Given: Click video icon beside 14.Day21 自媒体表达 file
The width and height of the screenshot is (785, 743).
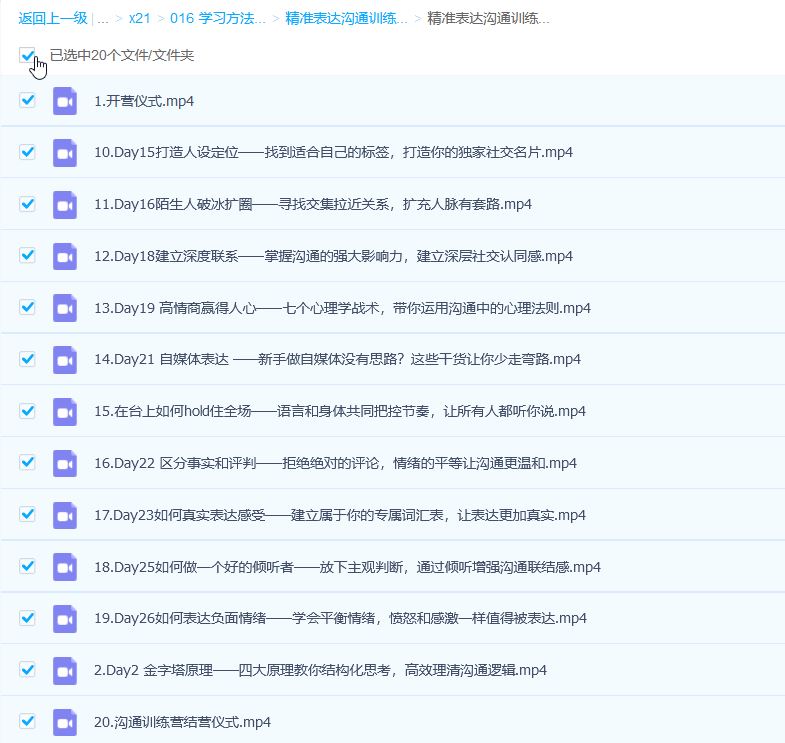Looking at the screenshot, I should [x=65, y=359].
